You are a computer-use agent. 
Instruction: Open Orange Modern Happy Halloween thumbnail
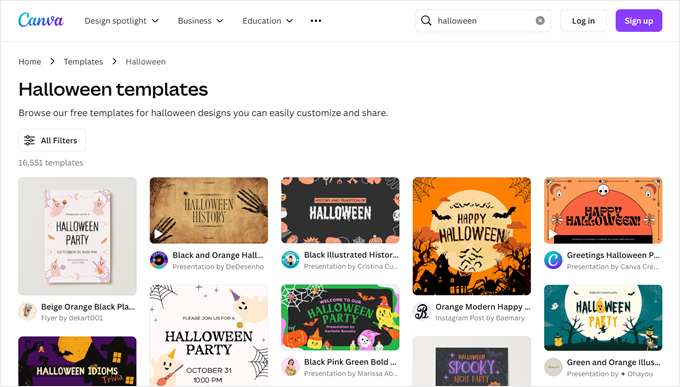tap(471, 236)
